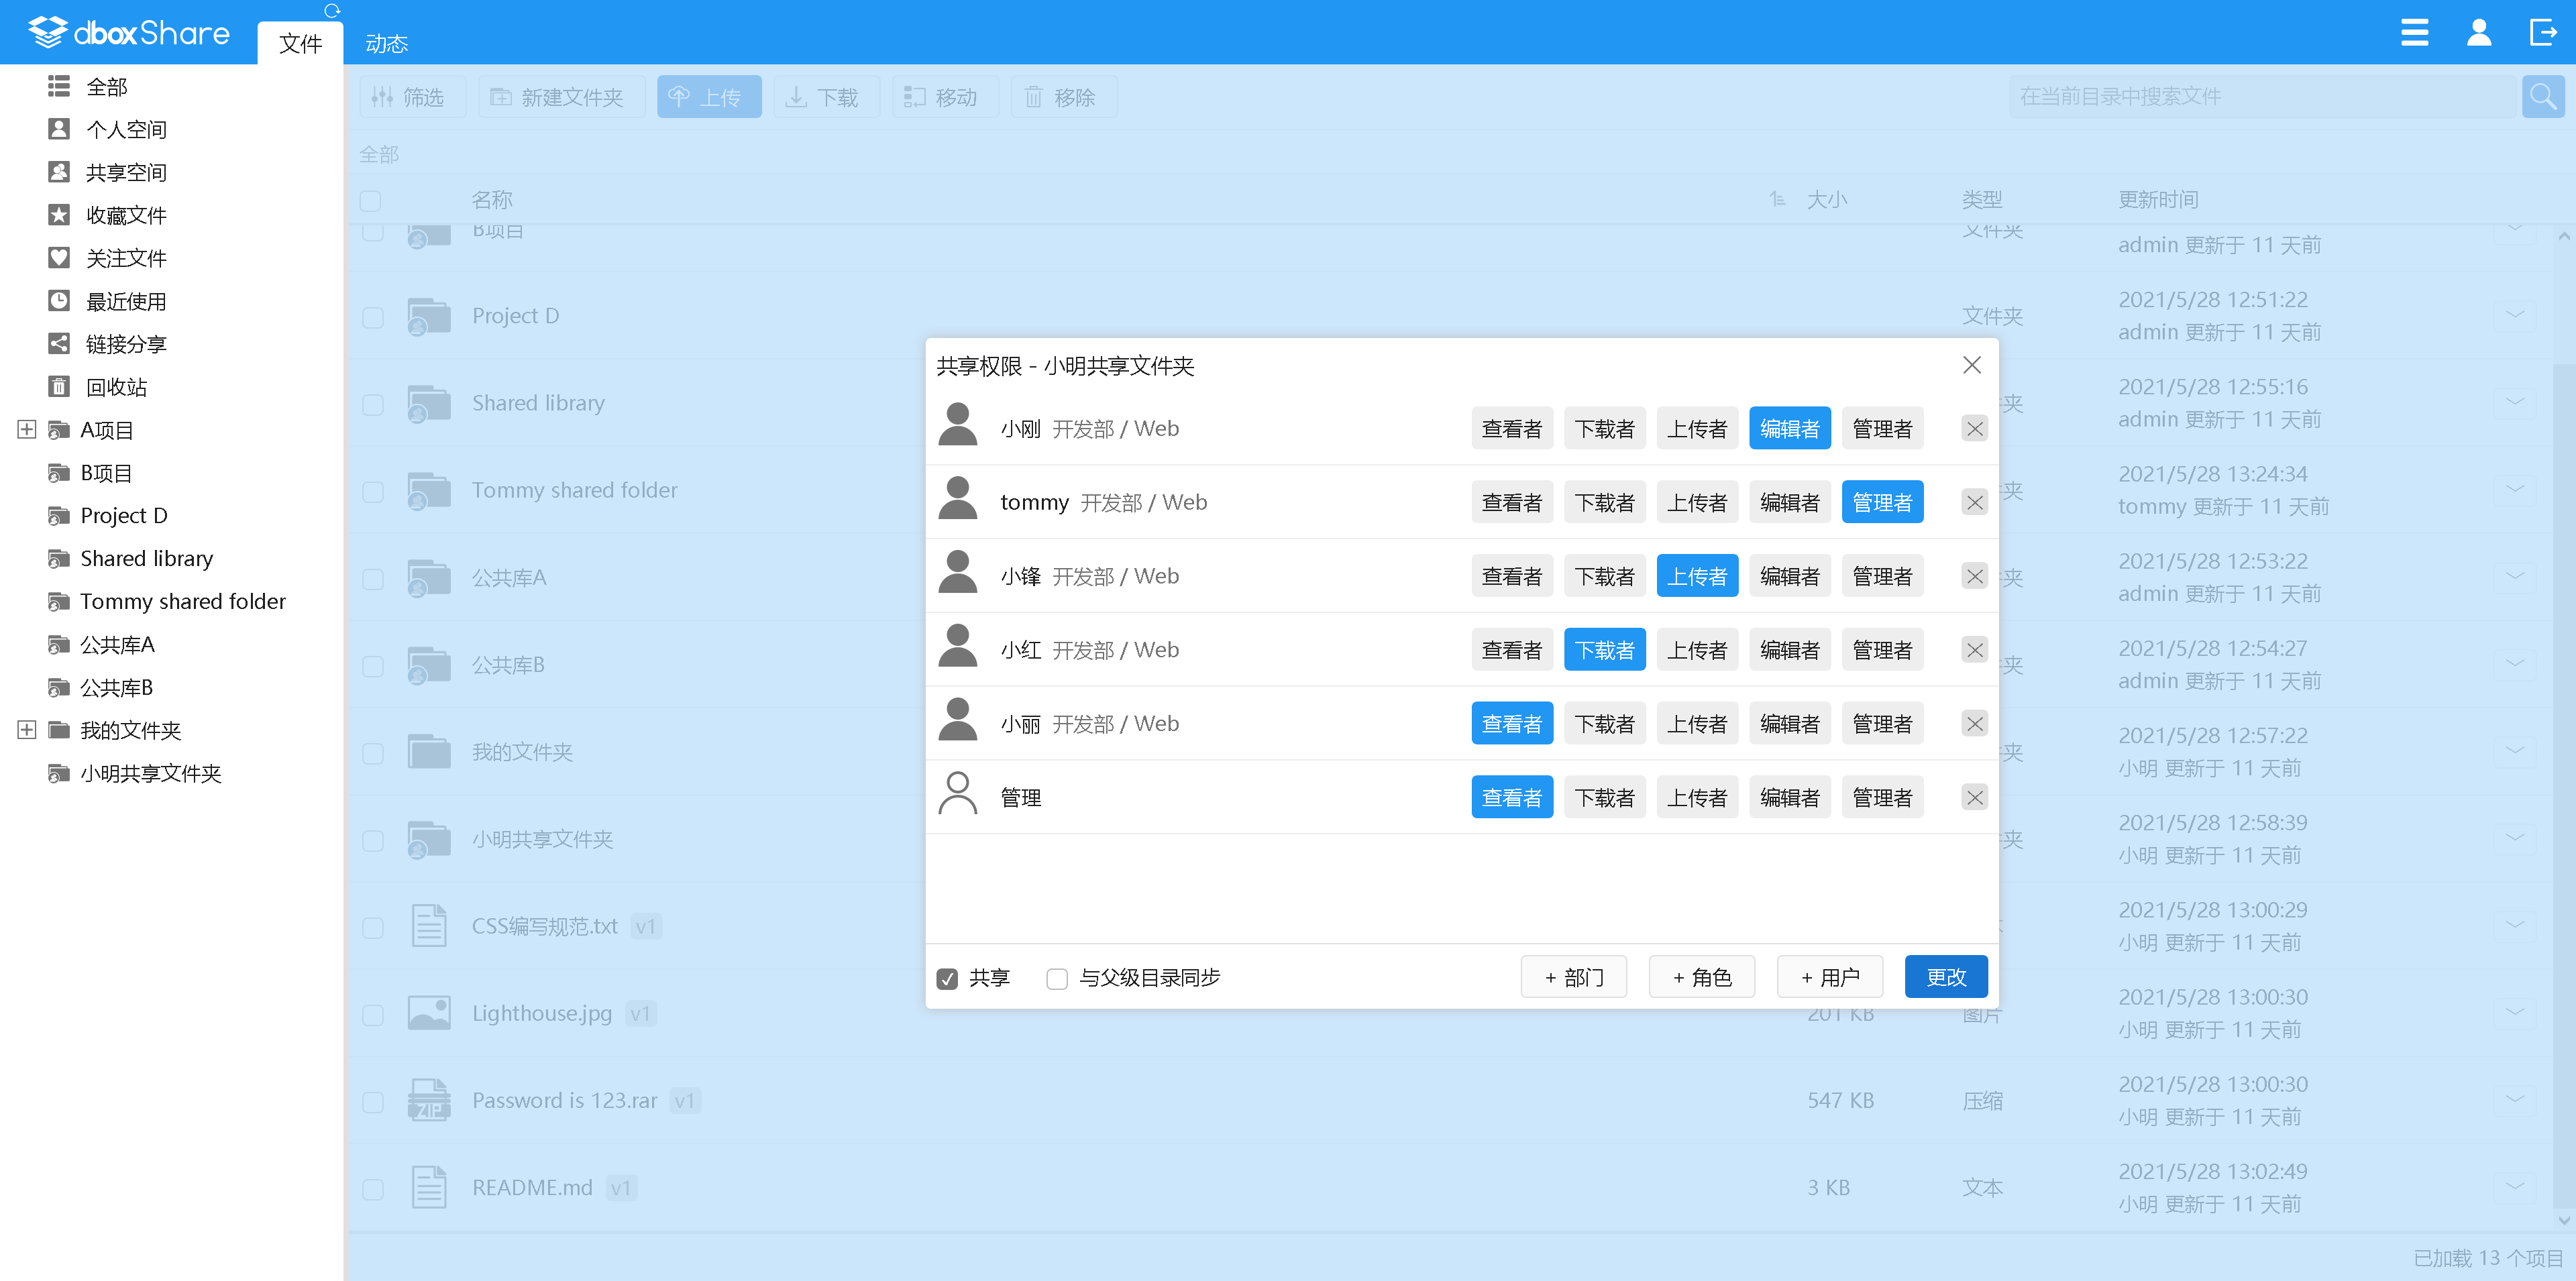Image resolution: width=2576 pixels, height=1281 pixels.
Task: Open the 公共库A row dropdown arrow
Action: pos(2514,576)
